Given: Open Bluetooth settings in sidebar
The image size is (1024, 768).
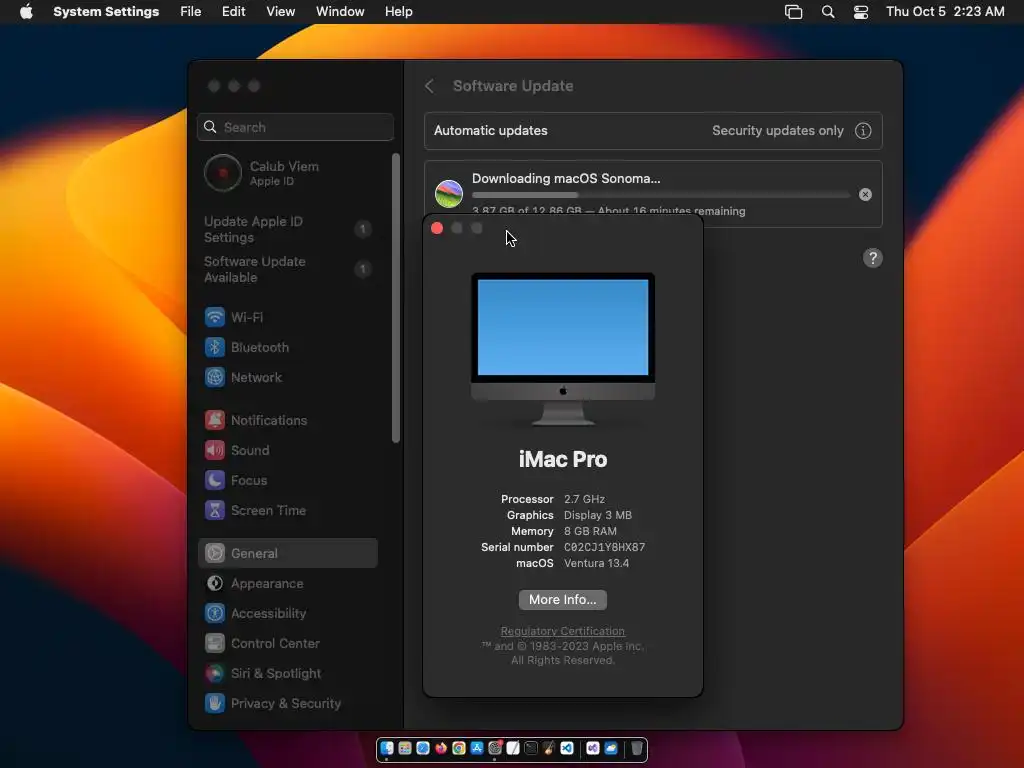Looking at the screenshot, I should click(x=287, y=347).
